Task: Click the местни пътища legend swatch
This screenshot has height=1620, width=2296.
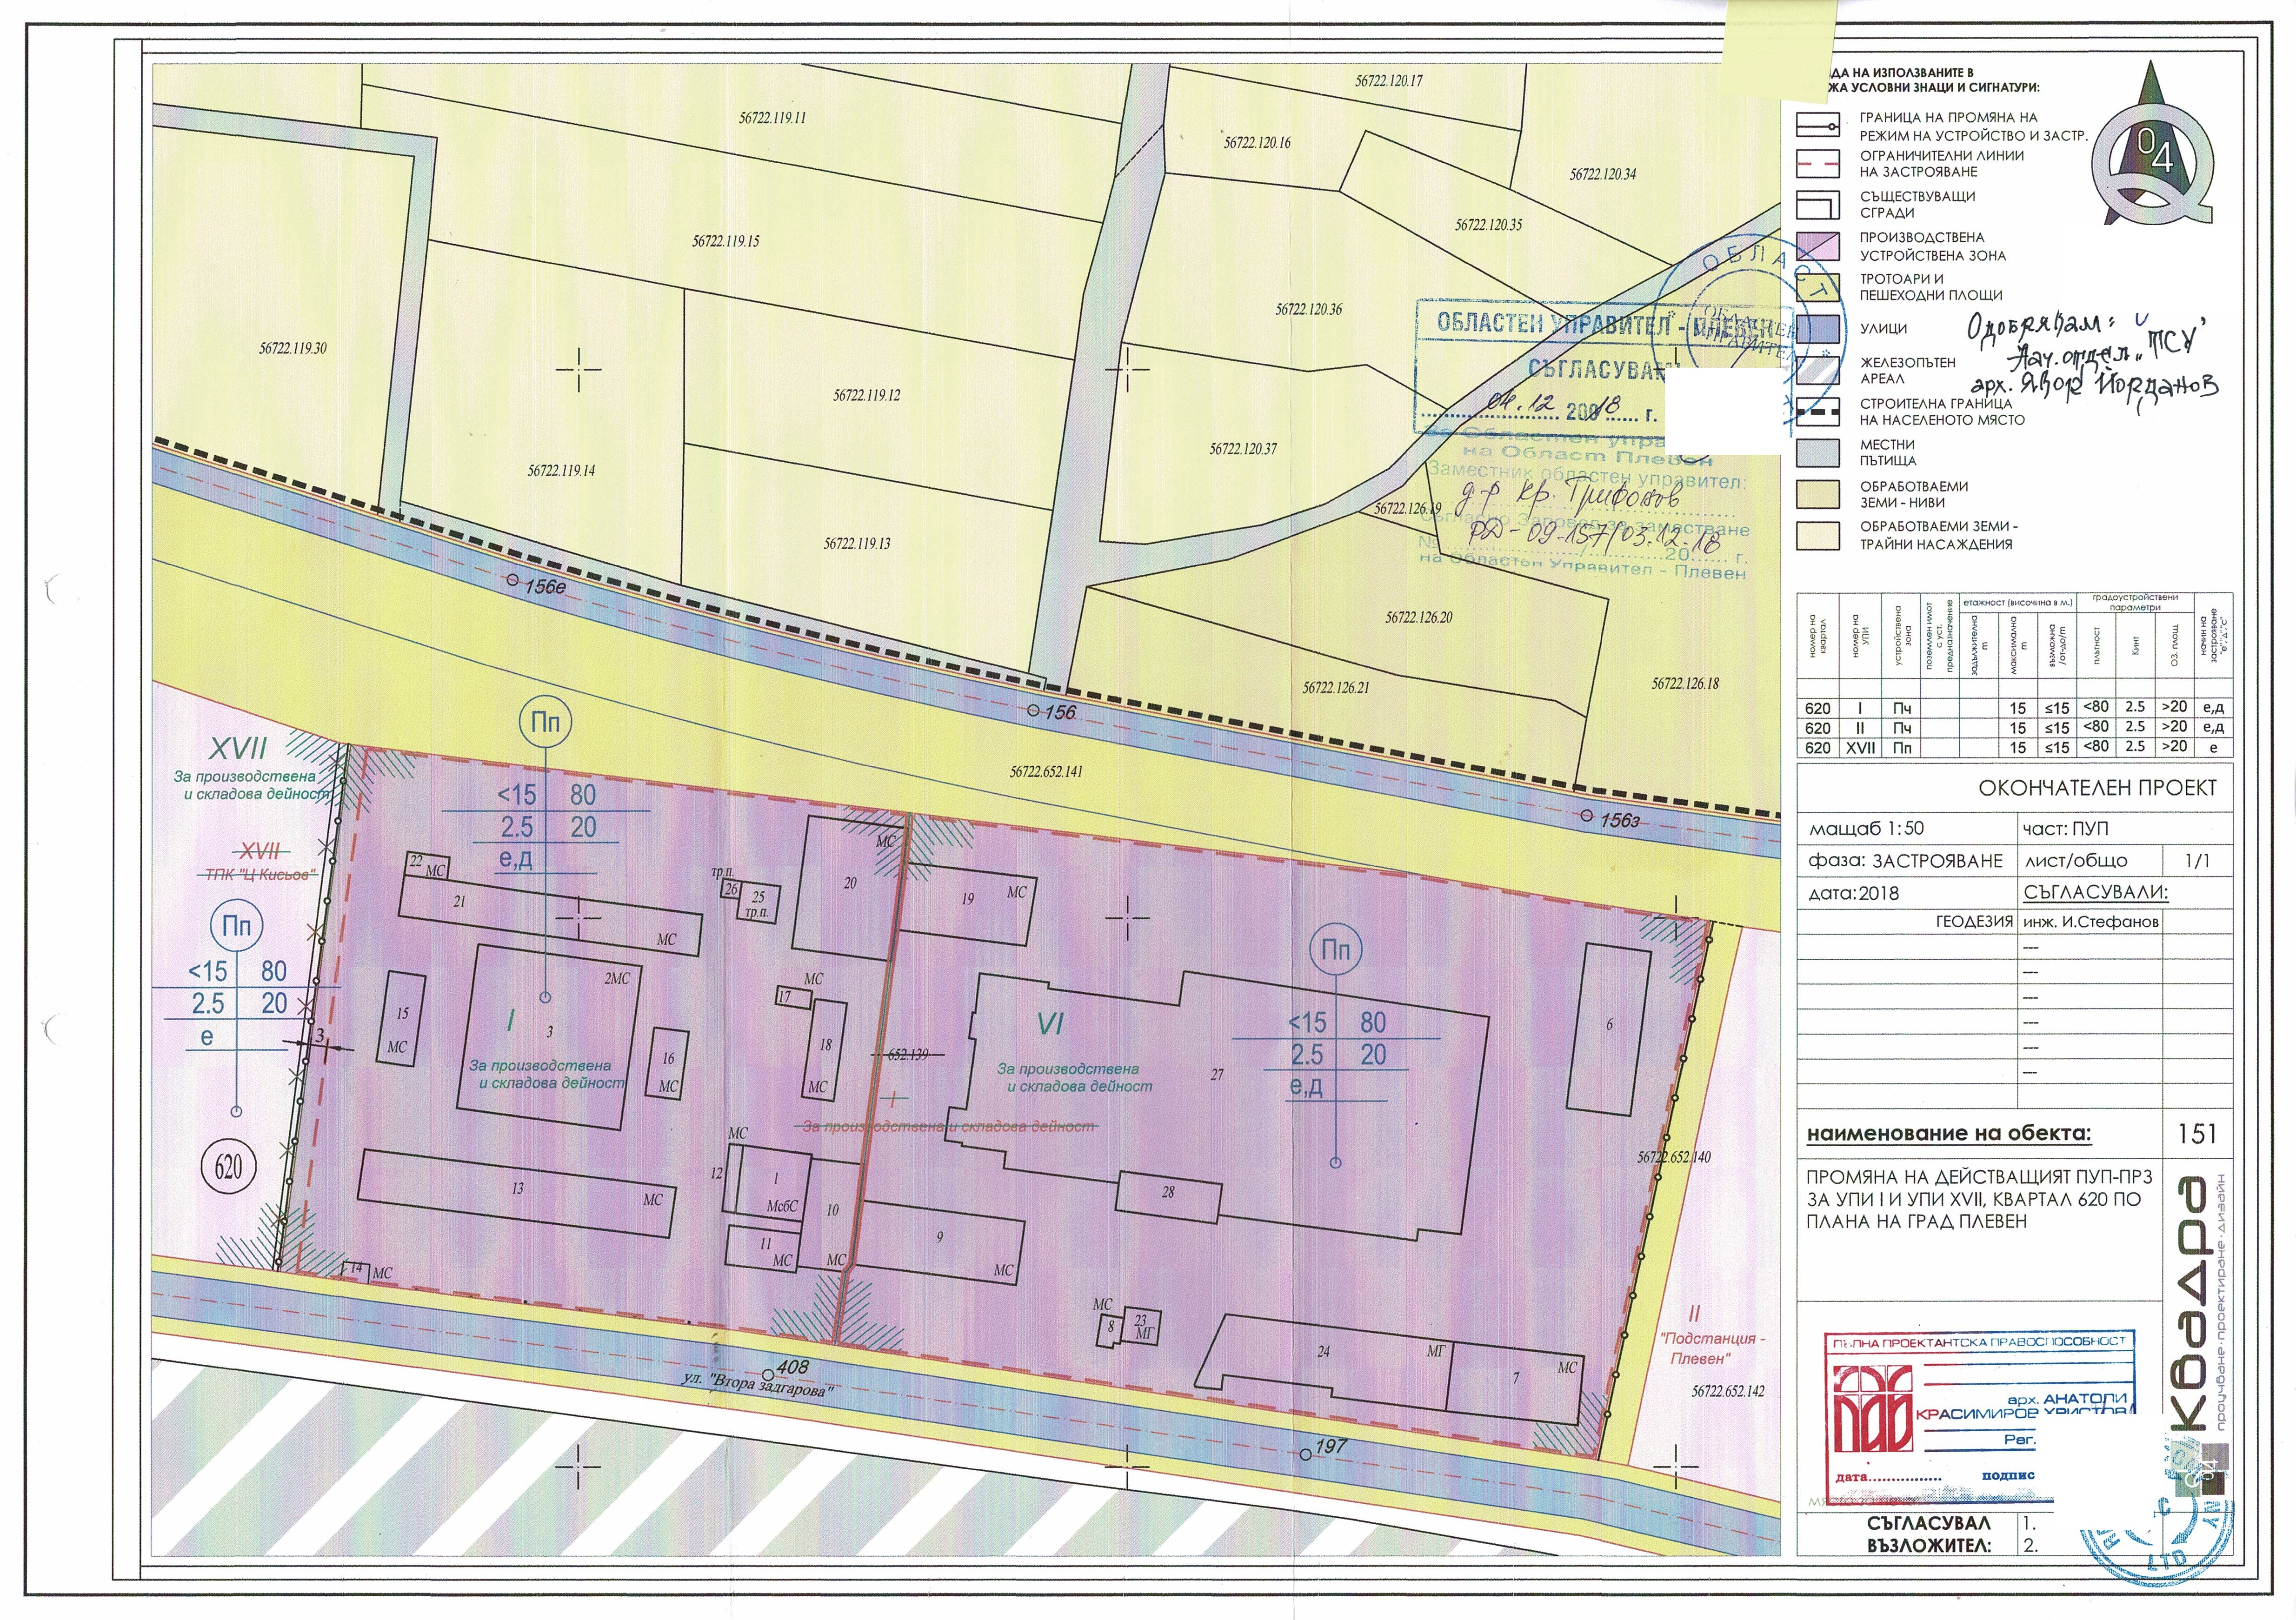Action: click(x=1818, y=453)
